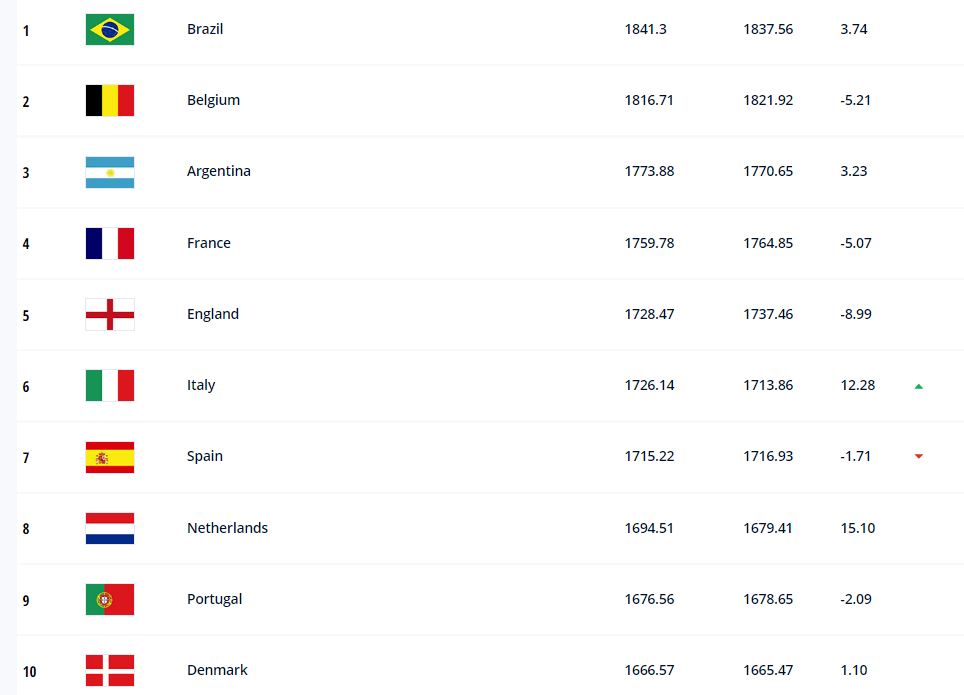Image resolution: width=964 pixels, height=695 pixels.
Task: Click Brazil's total points 1841.3
Action: click(x=646, y=29)
